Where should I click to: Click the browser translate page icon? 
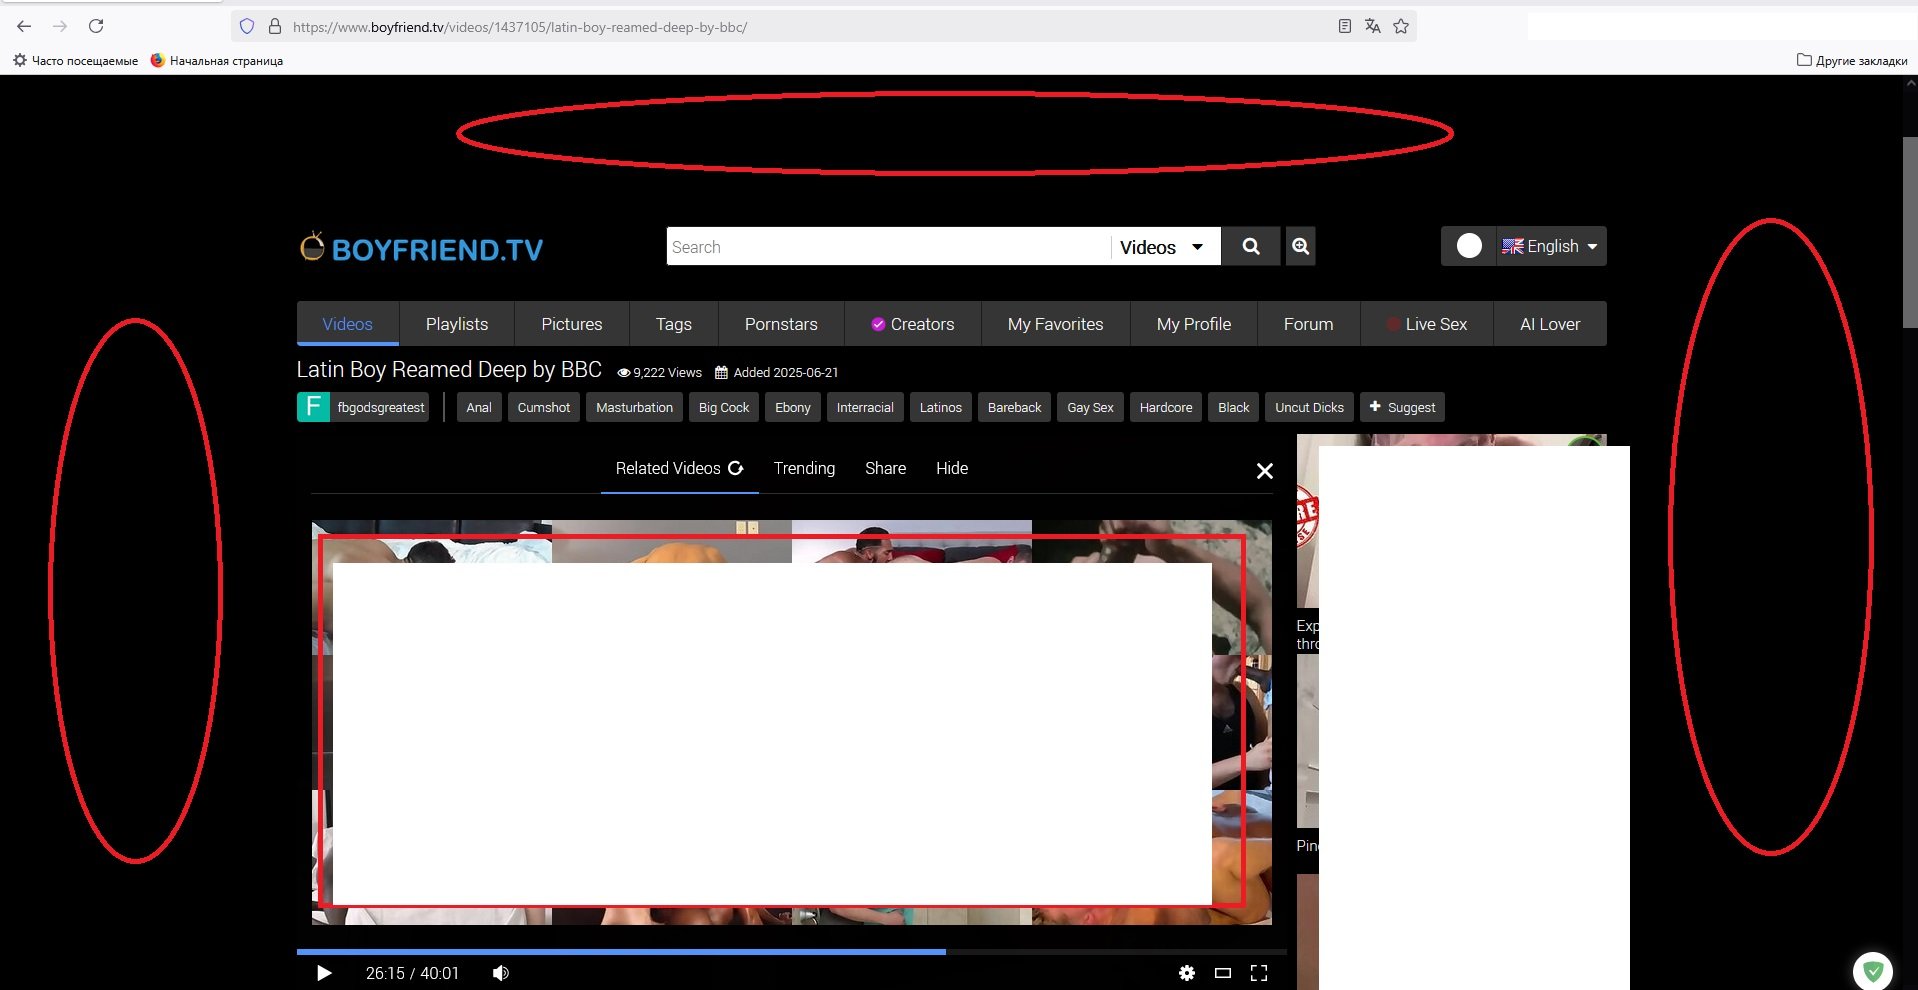[x=1372, y=27]
